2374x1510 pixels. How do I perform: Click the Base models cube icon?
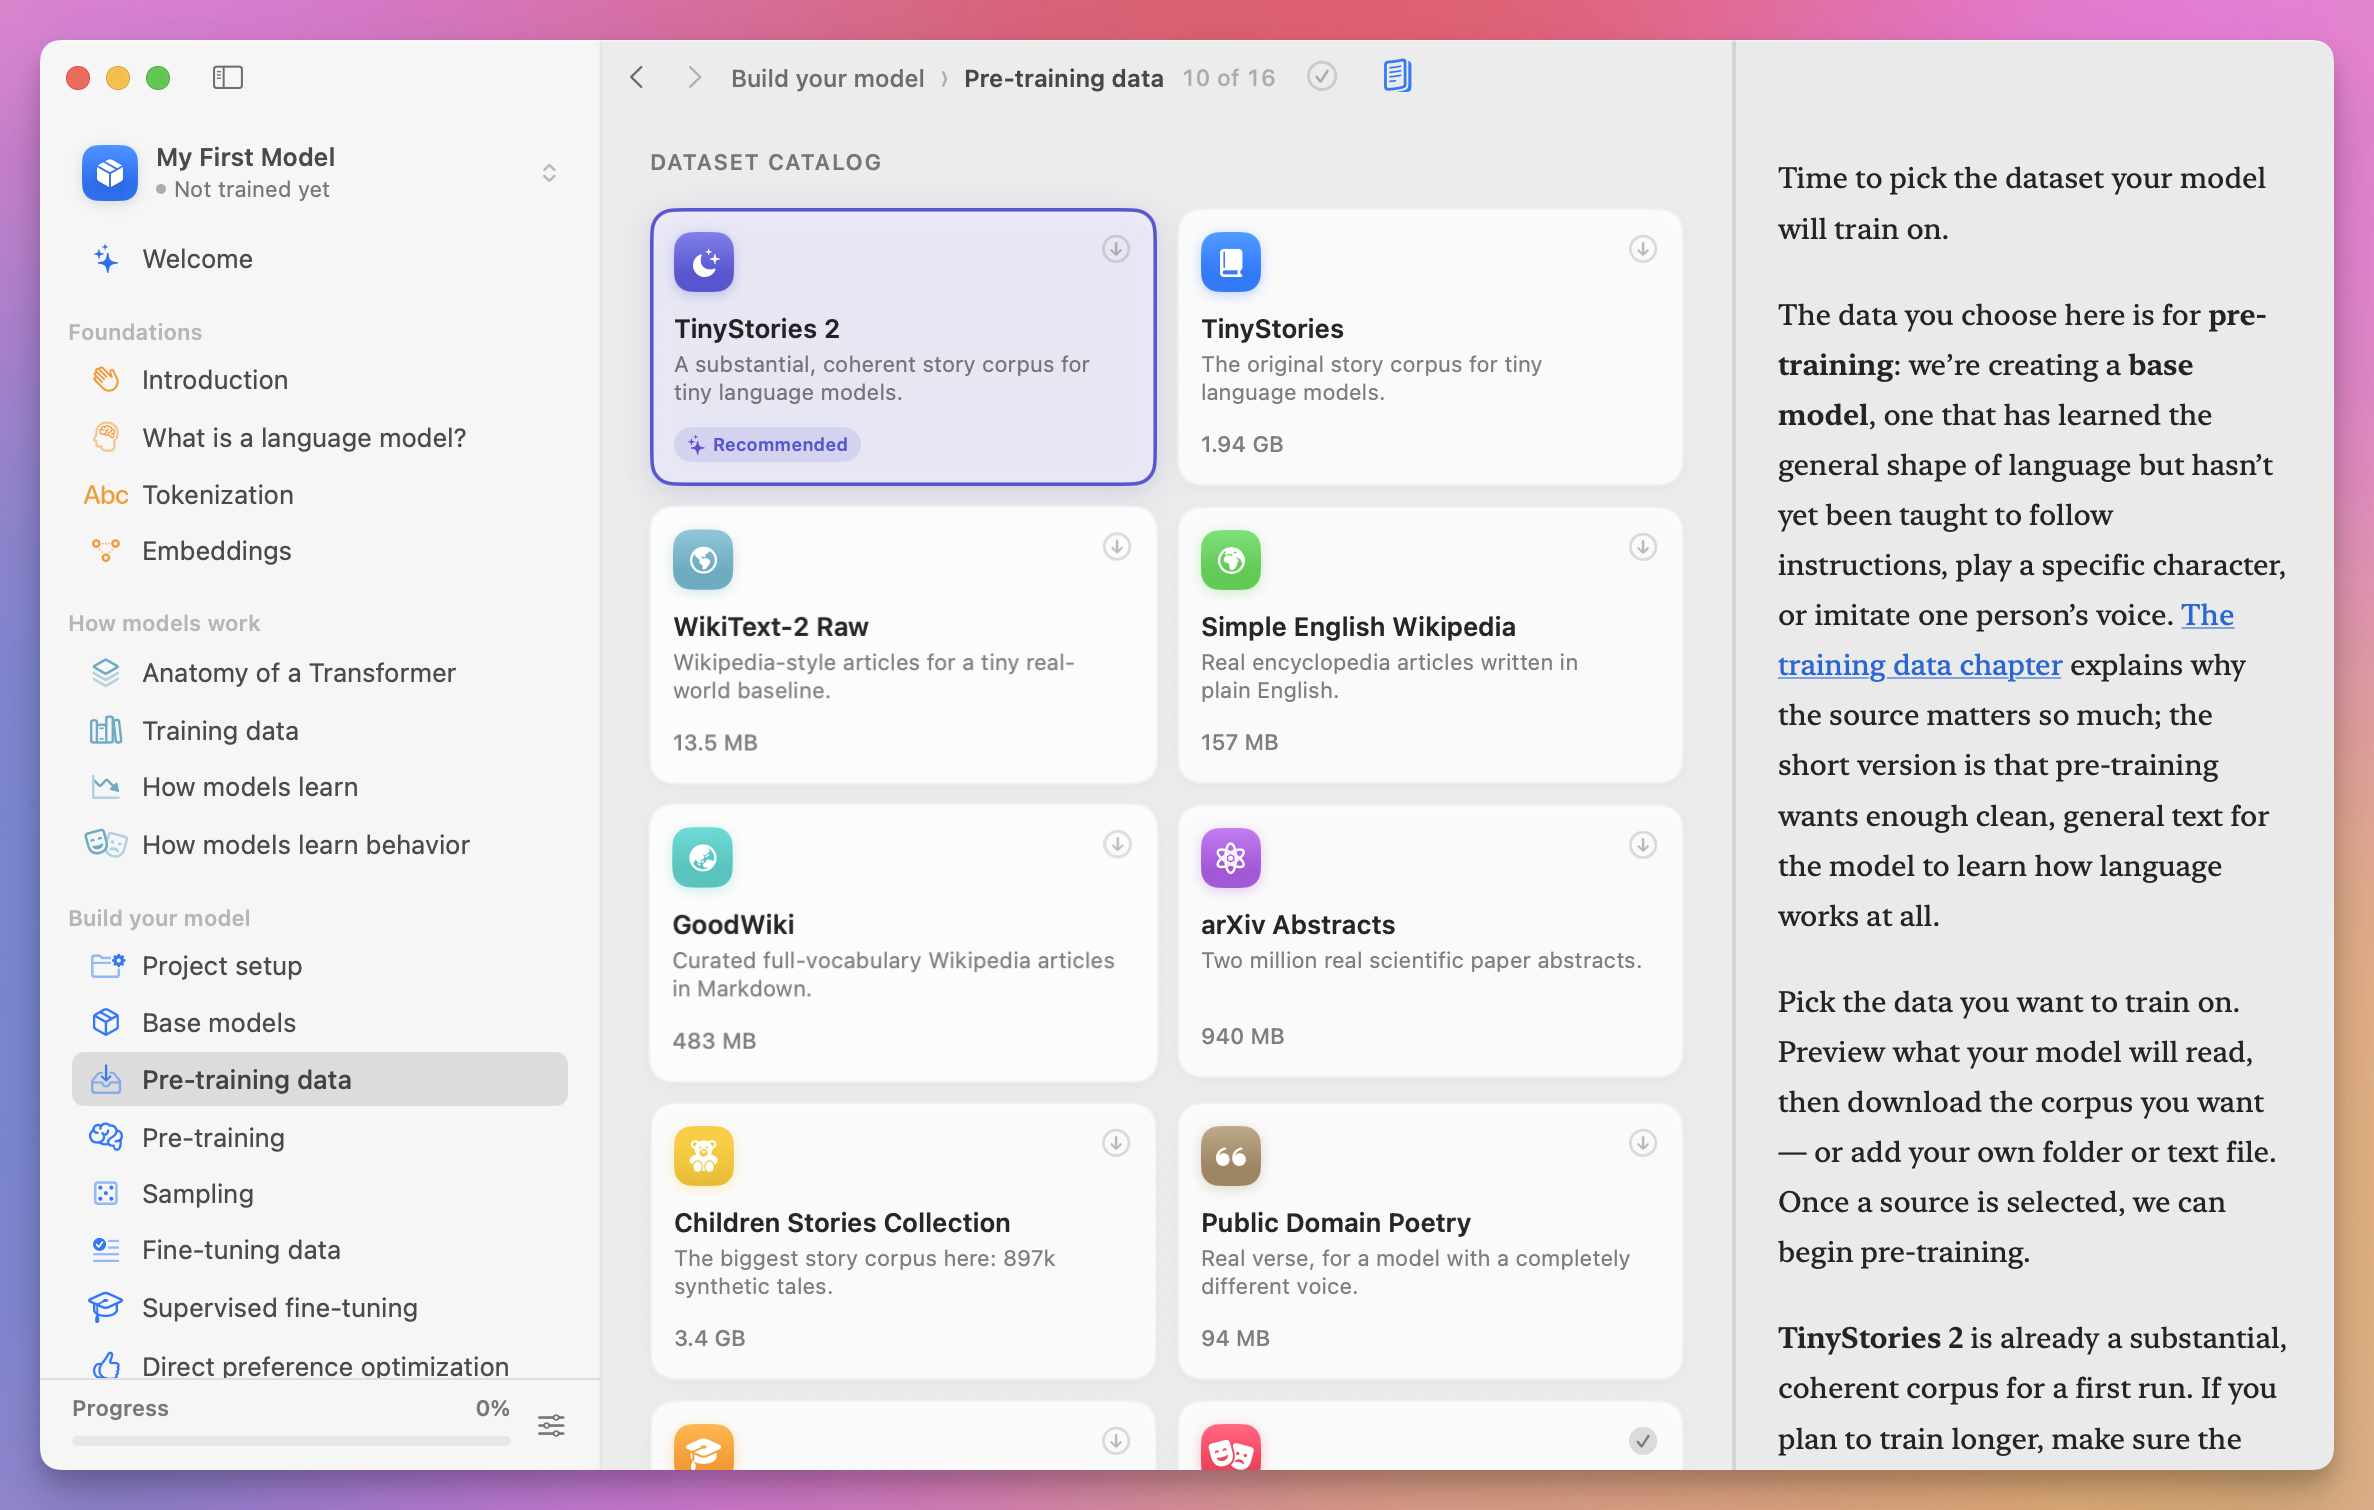point(106,1023)
